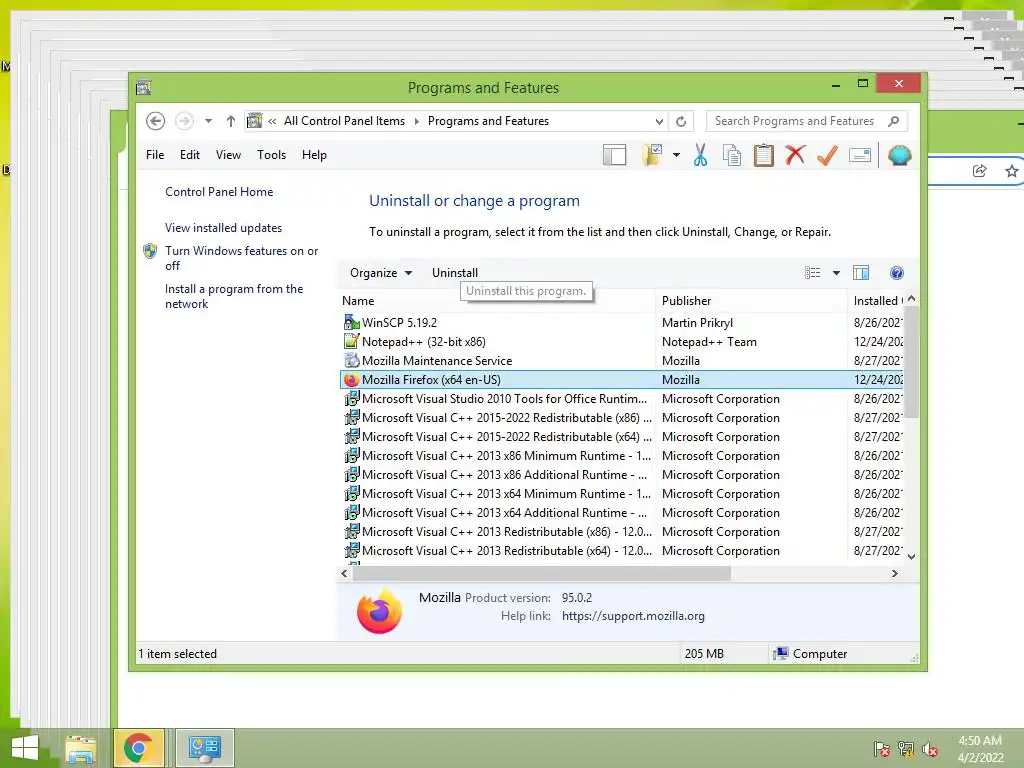Go up one level with the Up arrow

[x=231, y=121]
